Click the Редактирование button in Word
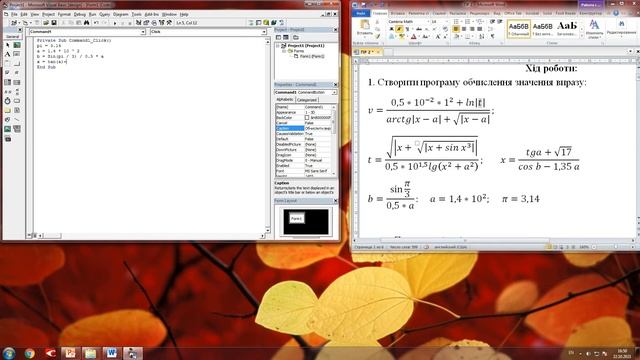 click(x=621, y=28)
